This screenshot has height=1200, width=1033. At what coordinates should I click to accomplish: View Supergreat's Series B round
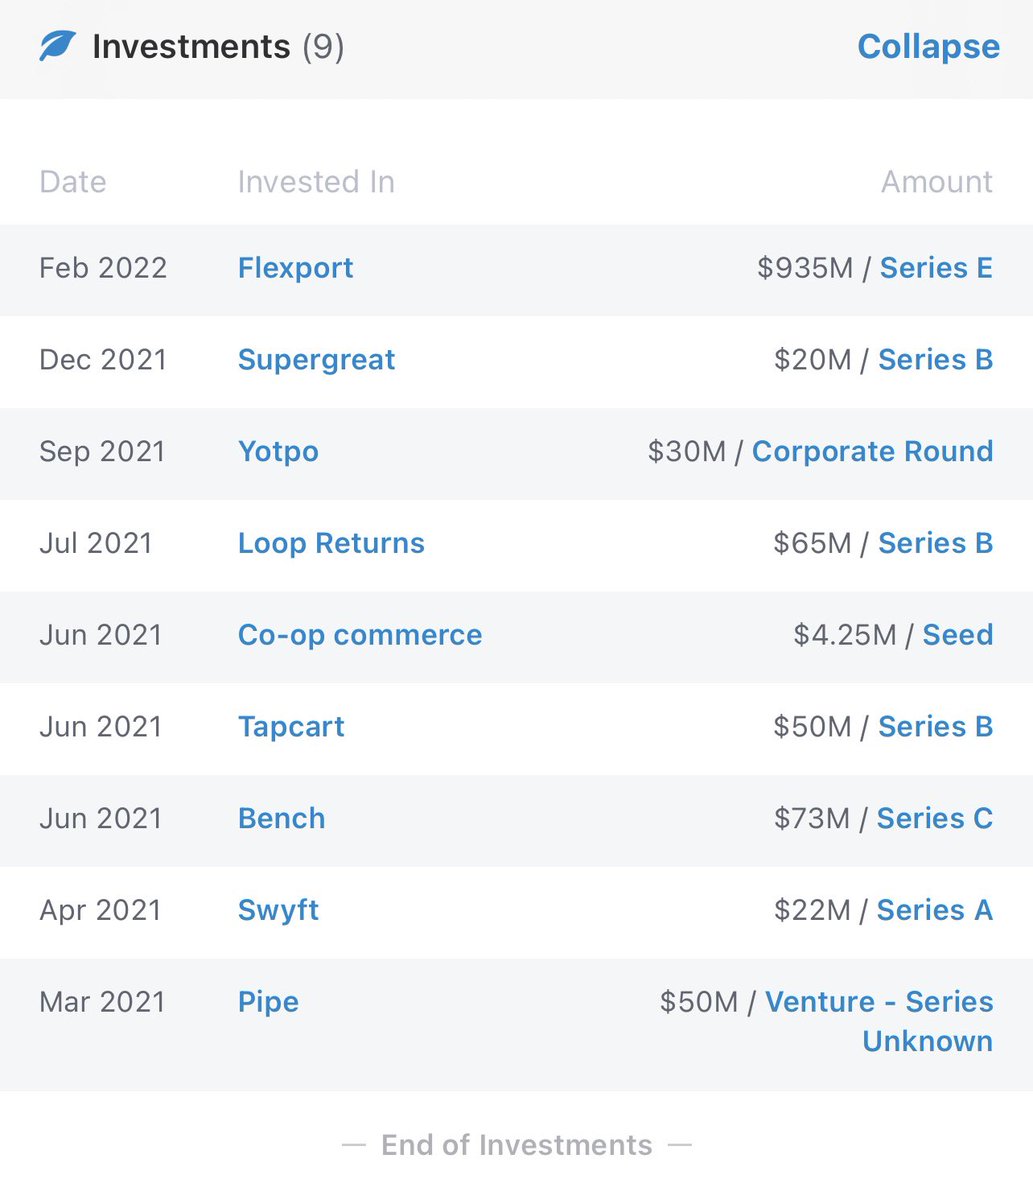pos(935,360)
